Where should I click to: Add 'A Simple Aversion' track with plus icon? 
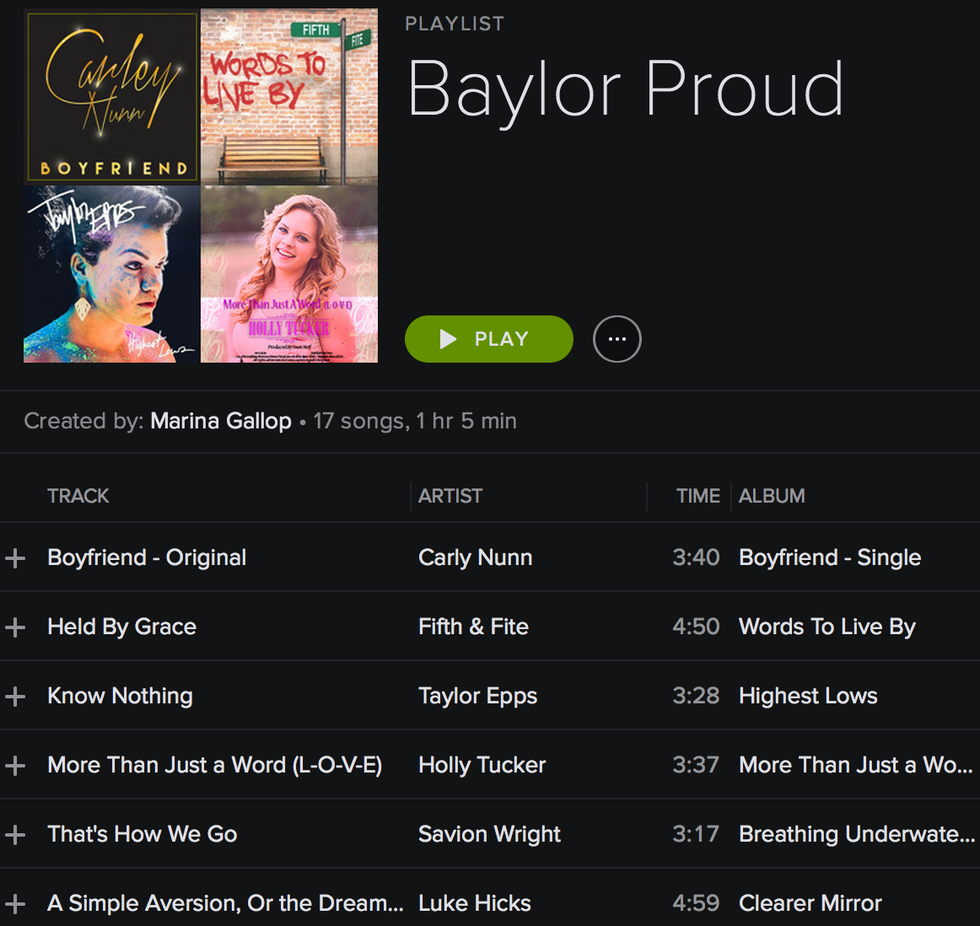(15, 904)
